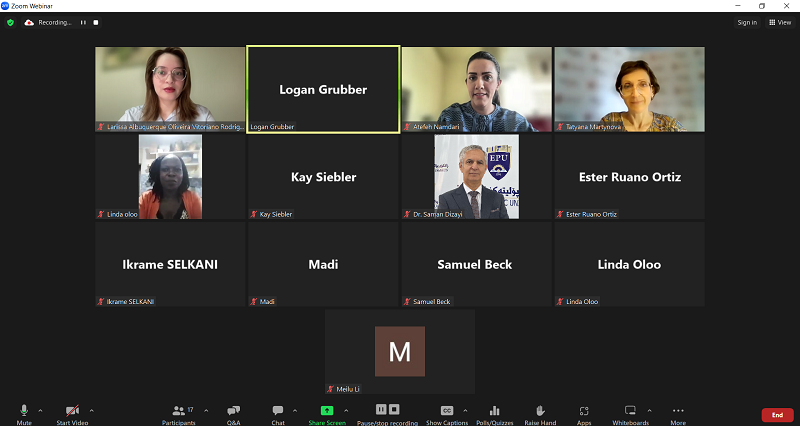Toggle Show Captions
The image size is (800, 426).
tap(447, 411)
